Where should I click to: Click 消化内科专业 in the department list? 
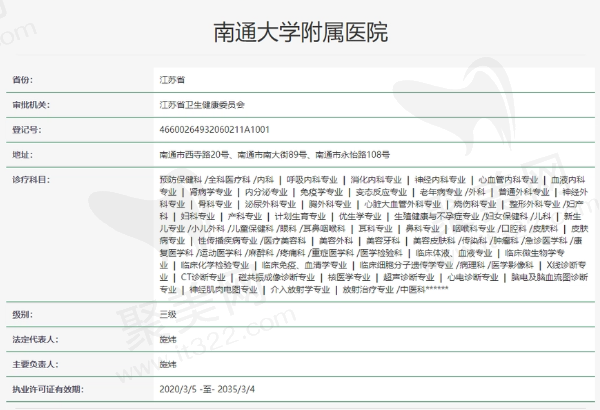pyautogui.click(x=376, y=180)
